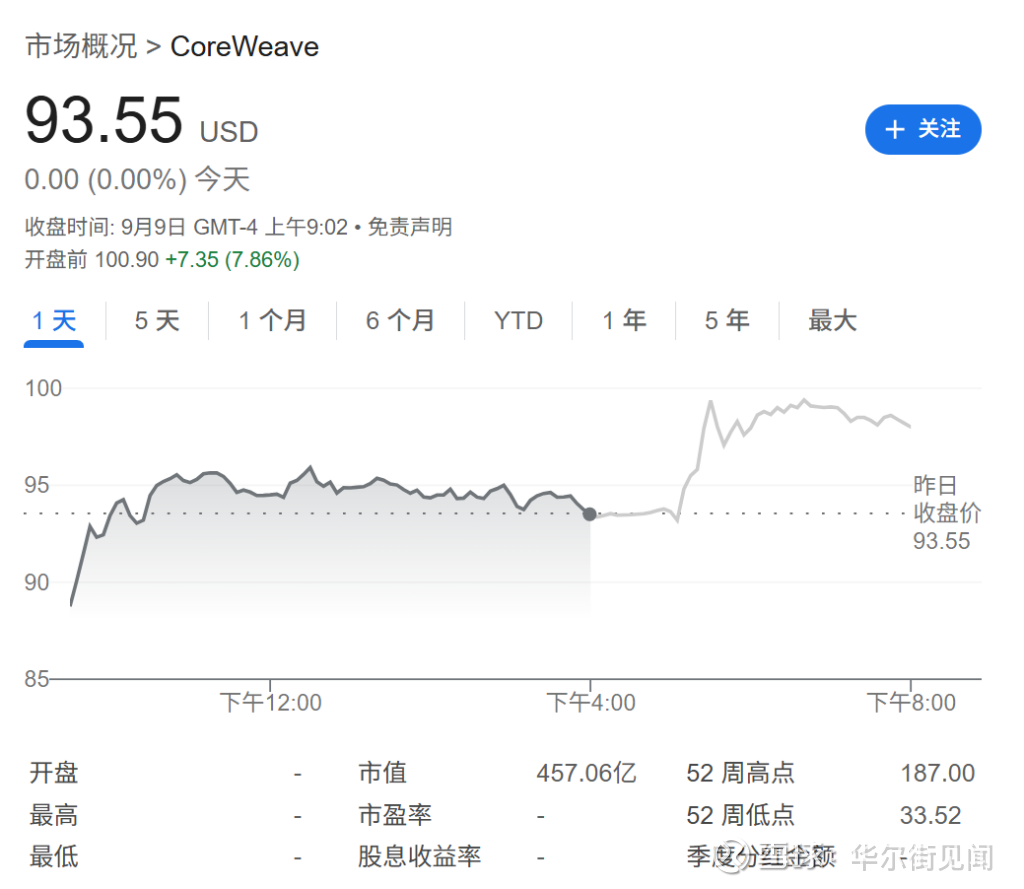Switch to the 1 年 range tab
This screenshot has width=1024, height=889.
point(624,321)
